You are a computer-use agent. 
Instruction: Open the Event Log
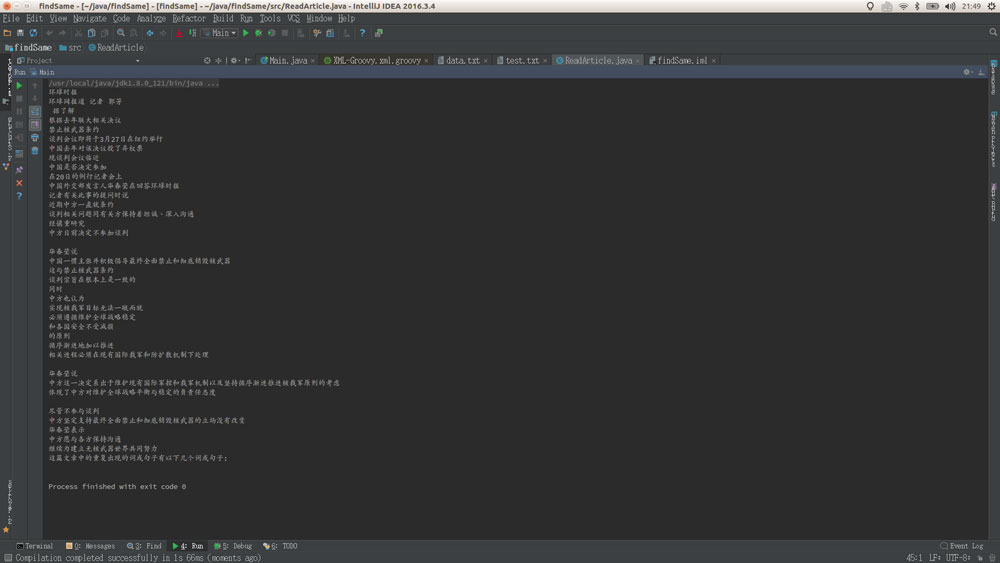point(963,546)
